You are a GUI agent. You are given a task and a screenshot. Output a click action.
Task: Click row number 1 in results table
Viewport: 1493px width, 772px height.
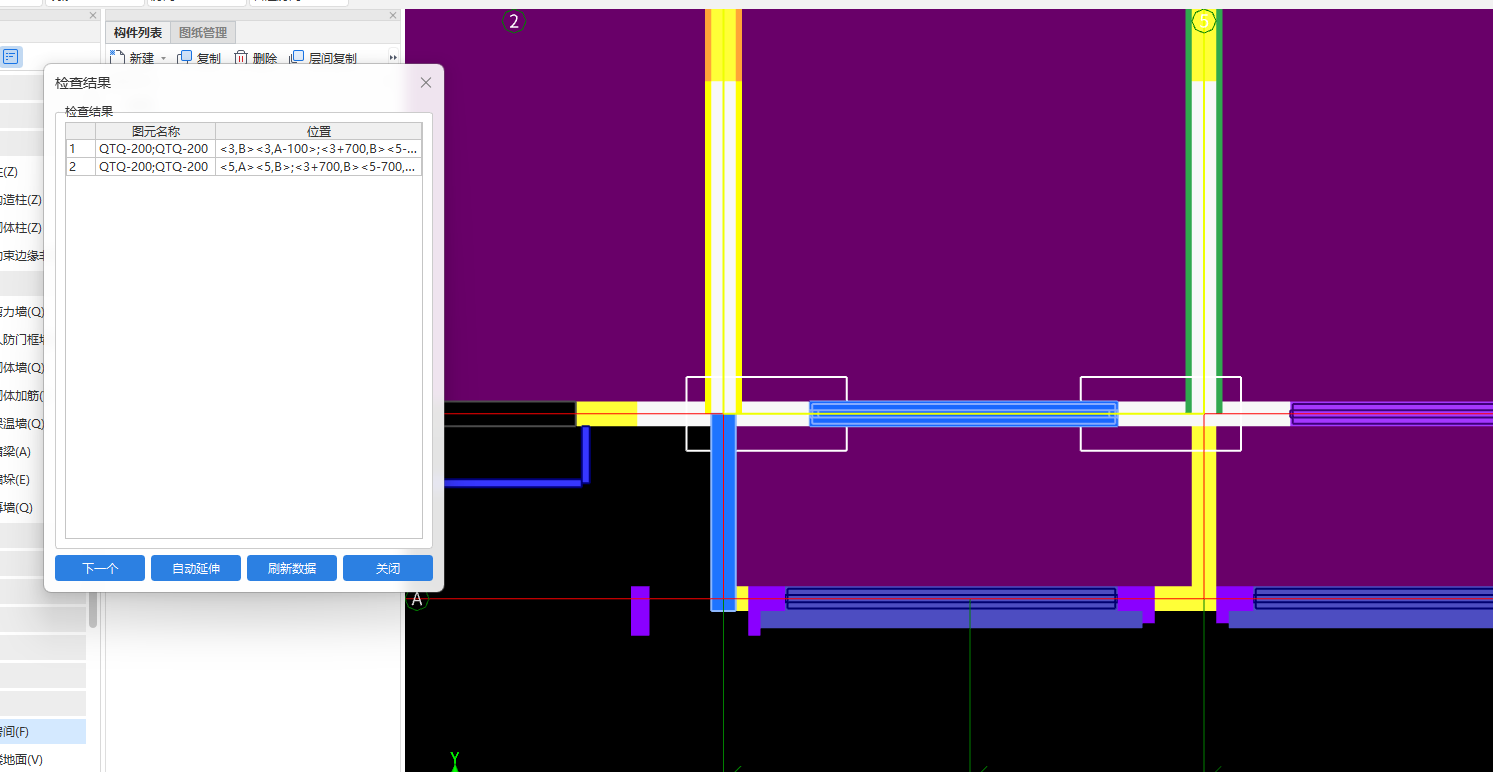pyautogui.click(x=80, y=149)
